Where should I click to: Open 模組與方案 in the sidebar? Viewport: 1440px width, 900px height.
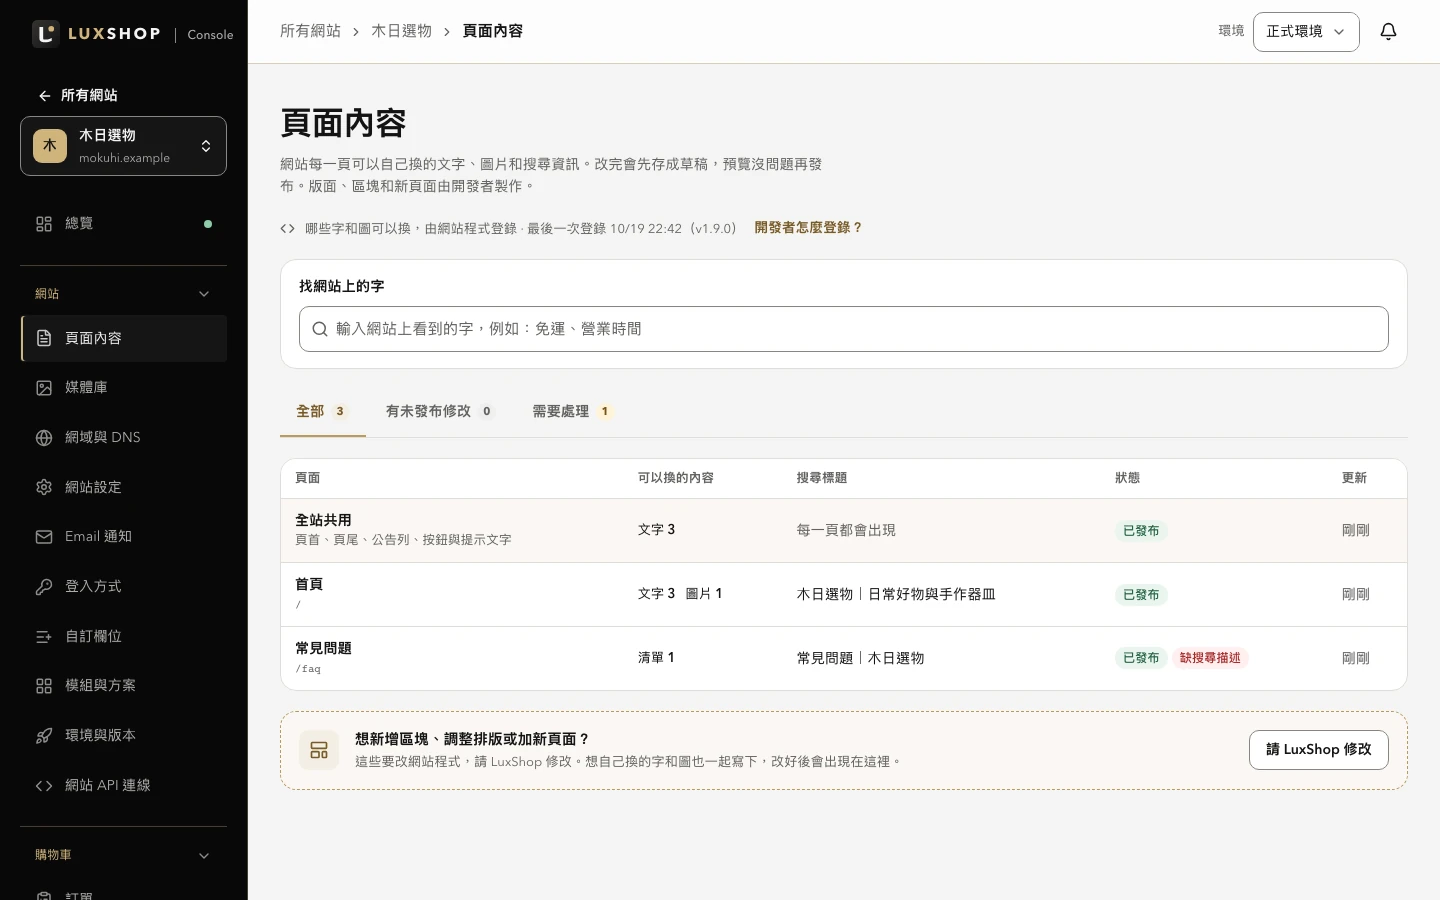click(x=123, y=686)
